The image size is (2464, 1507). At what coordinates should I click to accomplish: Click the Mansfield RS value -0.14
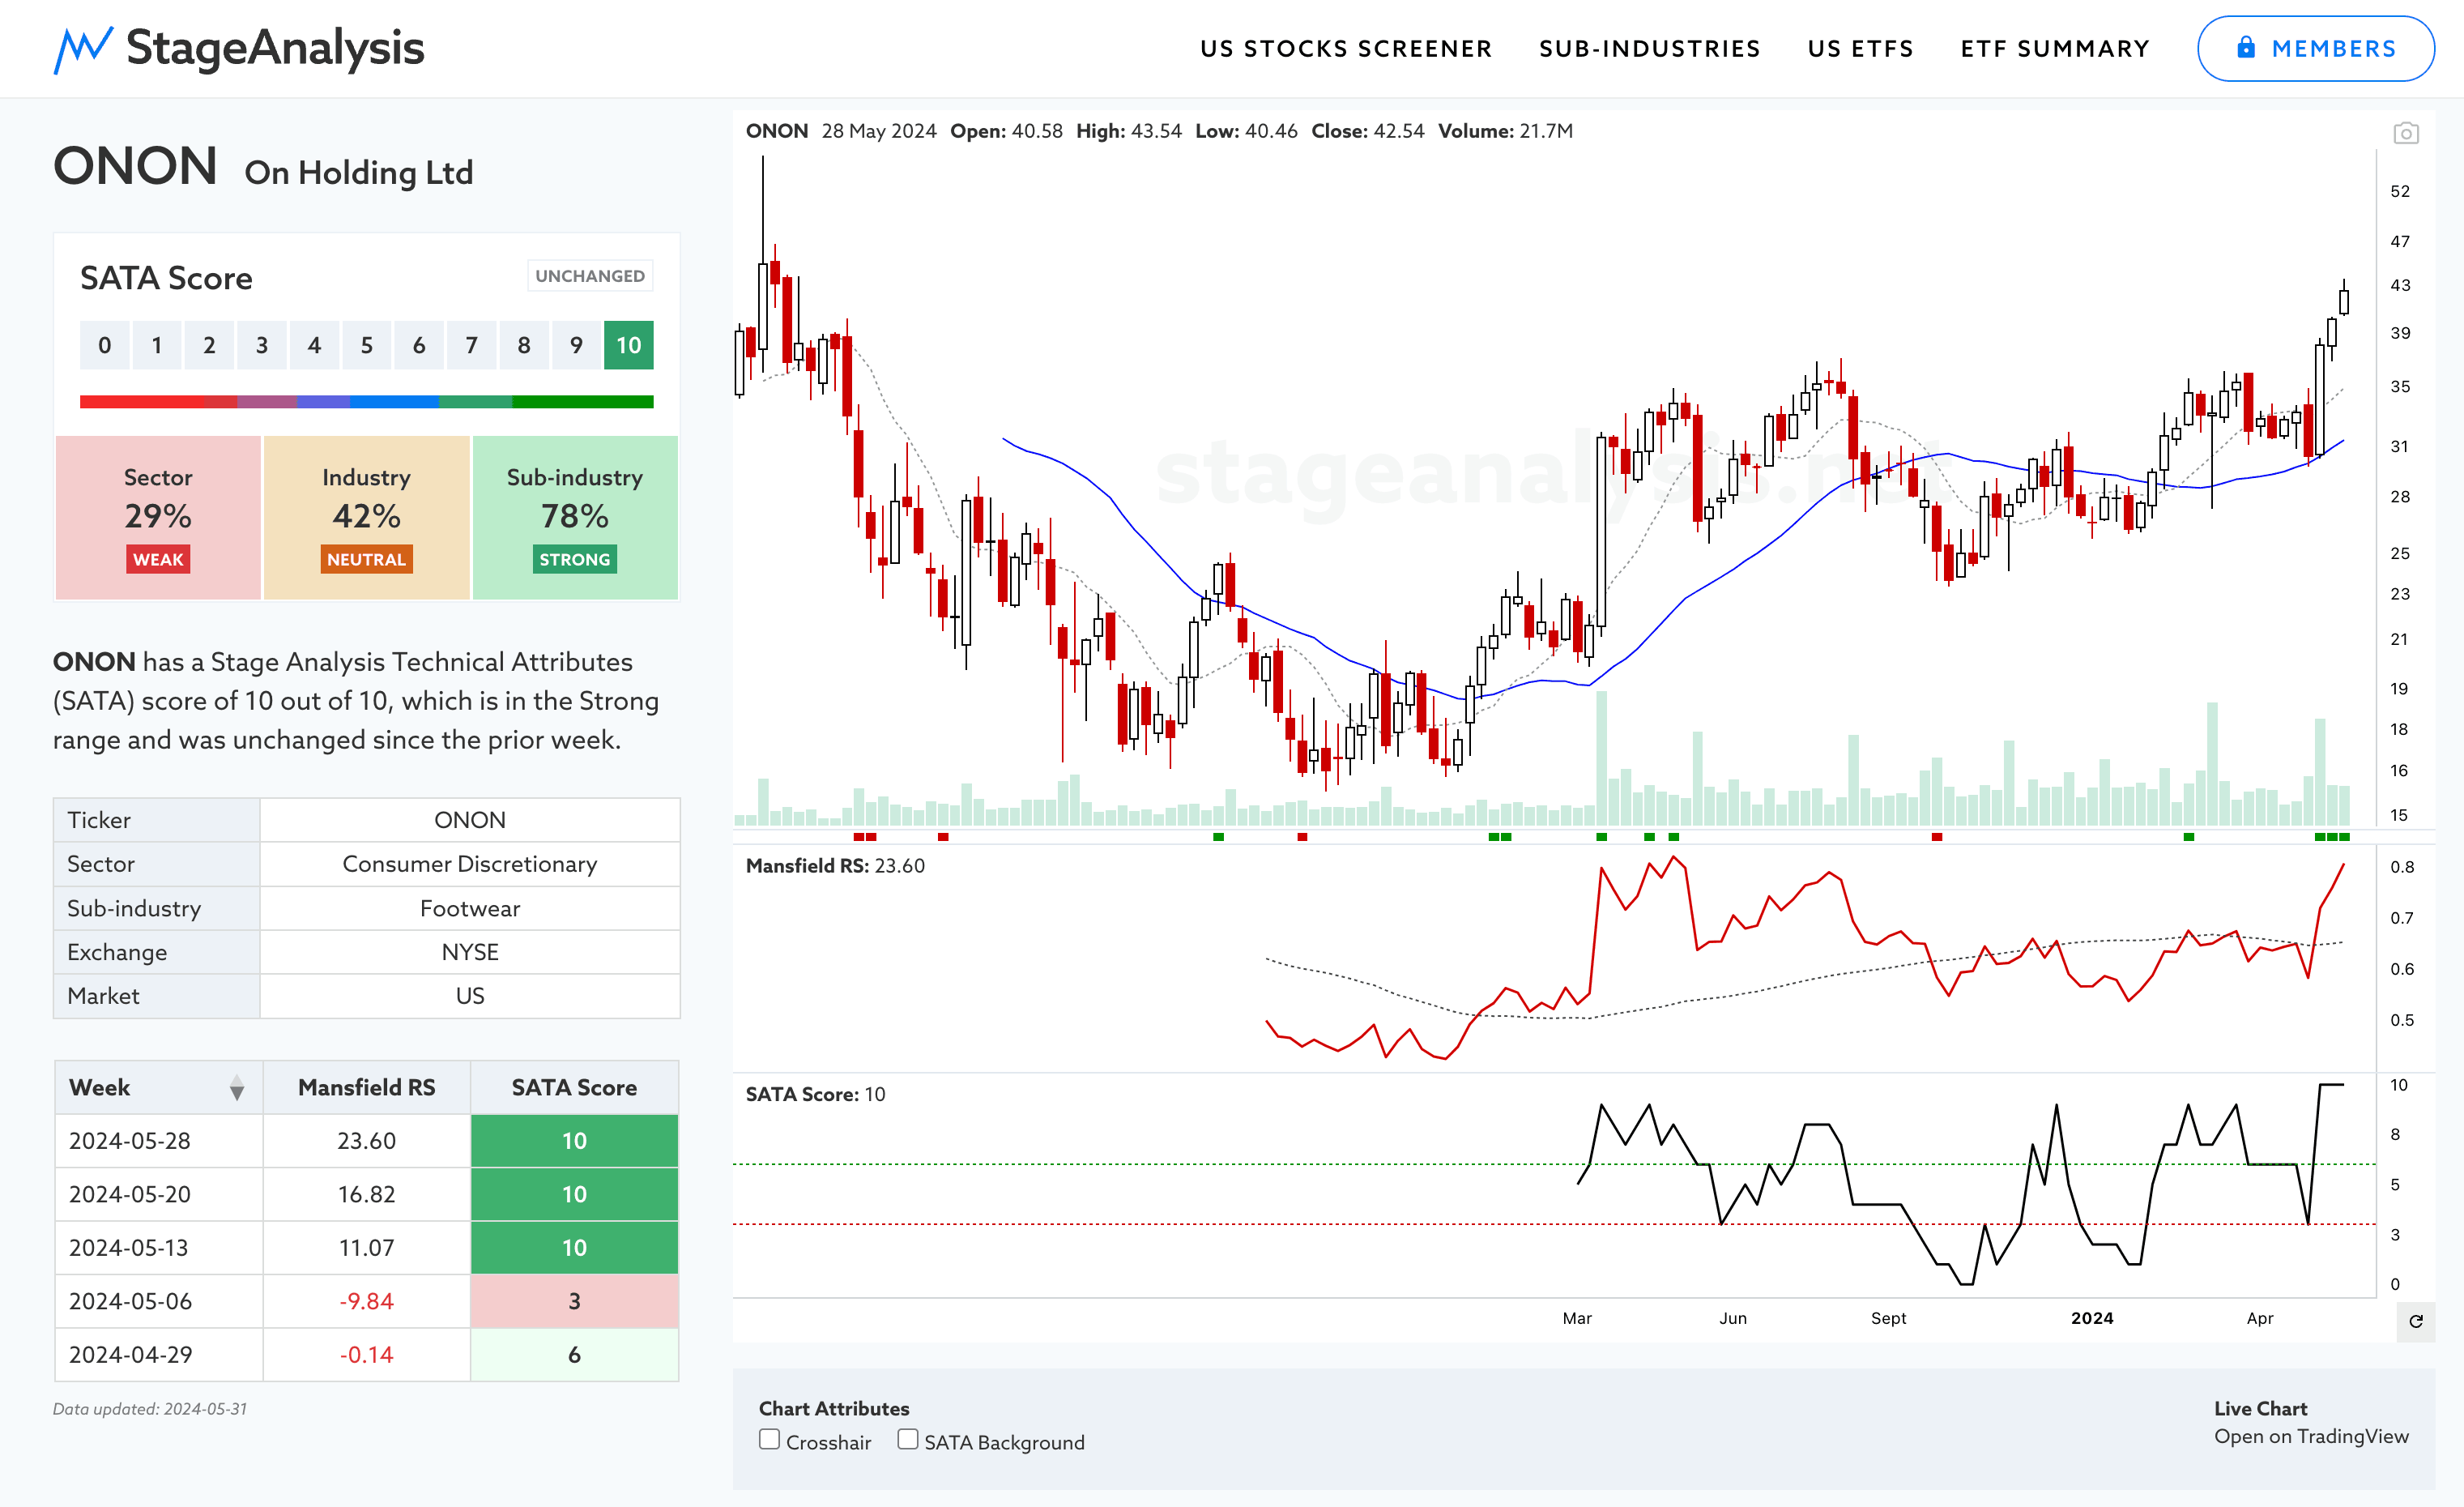pyautogui.click(x=366, y=1355)
